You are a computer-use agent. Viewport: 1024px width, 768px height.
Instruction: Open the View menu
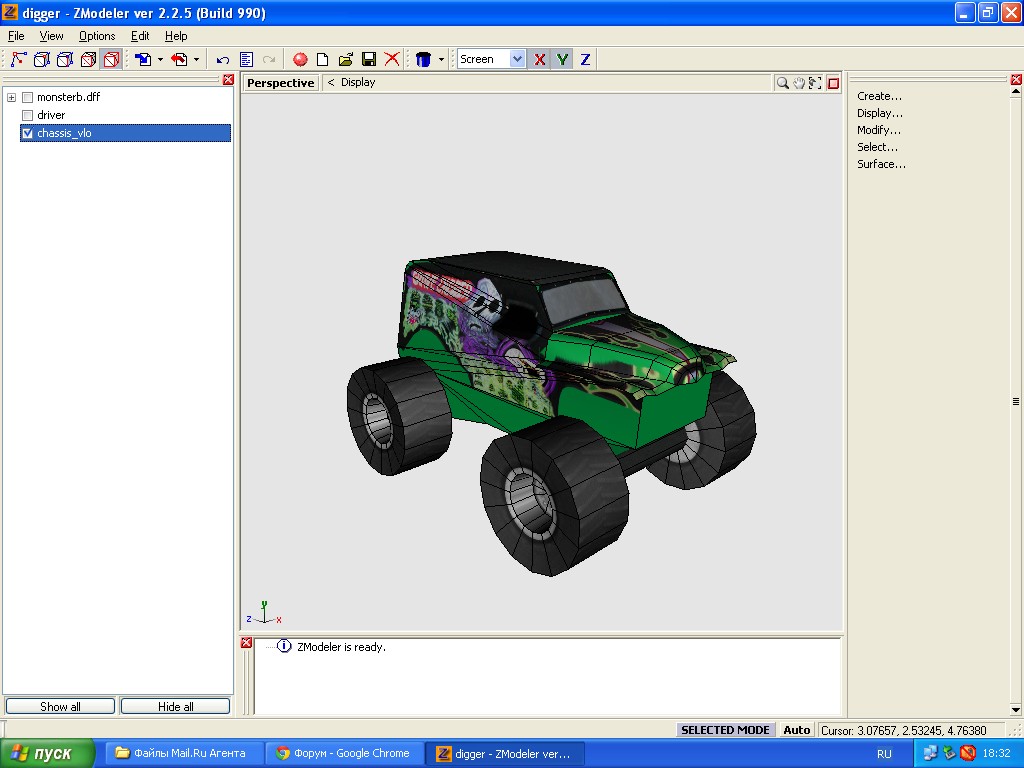[x=51, y=36]
